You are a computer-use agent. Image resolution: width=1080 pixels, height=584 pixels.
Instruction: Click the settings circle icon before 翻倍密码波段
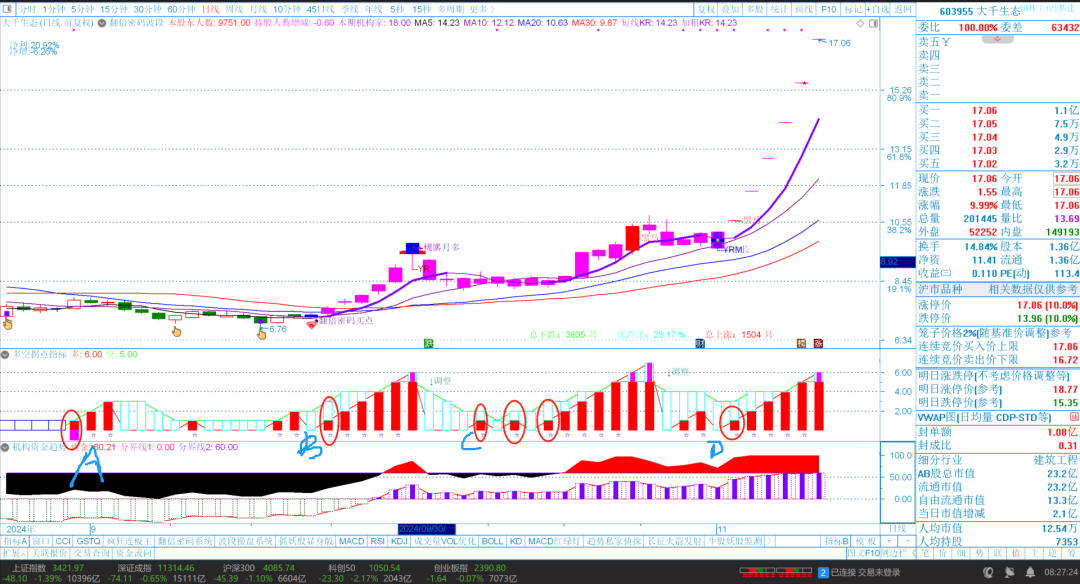tap(102, 23)
